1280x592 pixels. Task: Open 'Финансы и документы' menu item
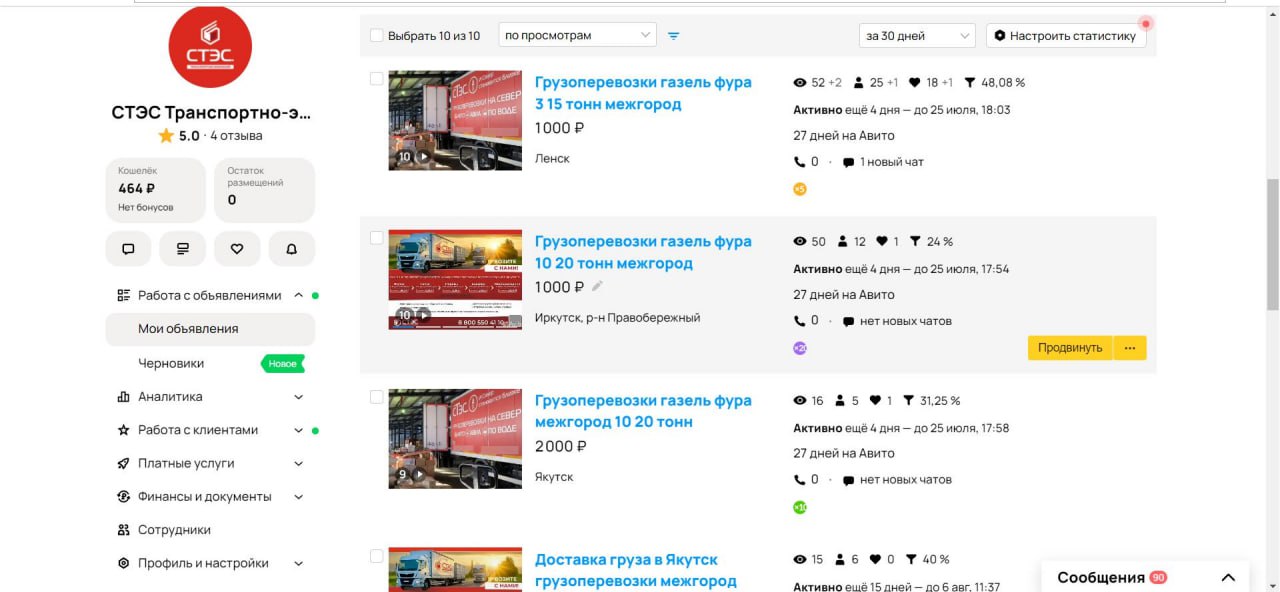[x=205, y=496]
